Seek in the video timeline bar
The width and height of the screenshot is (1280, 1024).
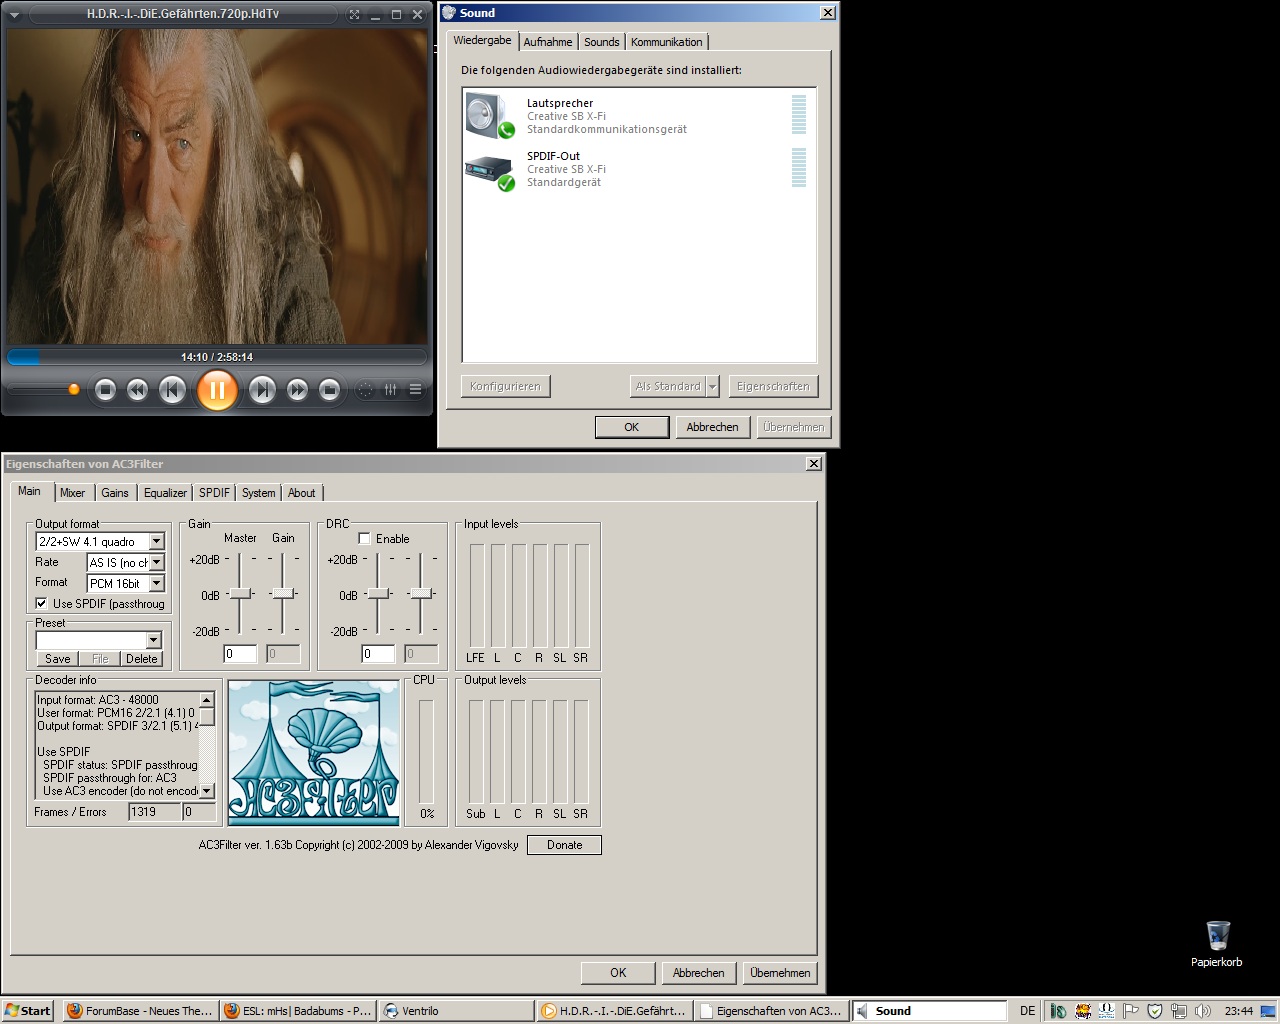(217, 357)
